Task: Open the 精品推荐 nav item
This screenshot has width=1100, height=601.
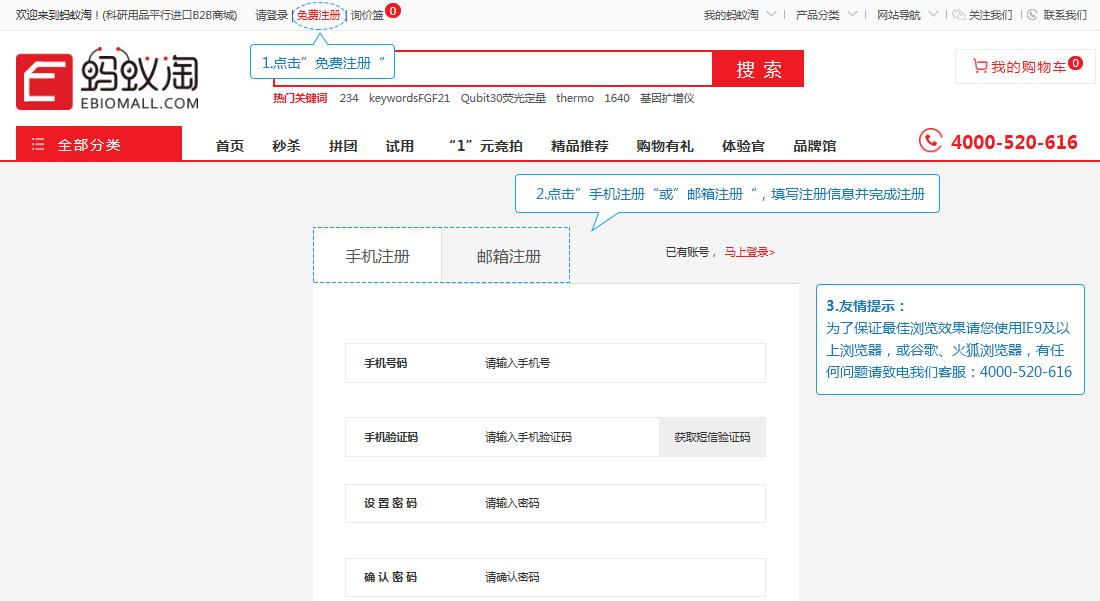Action: [579, 146]
